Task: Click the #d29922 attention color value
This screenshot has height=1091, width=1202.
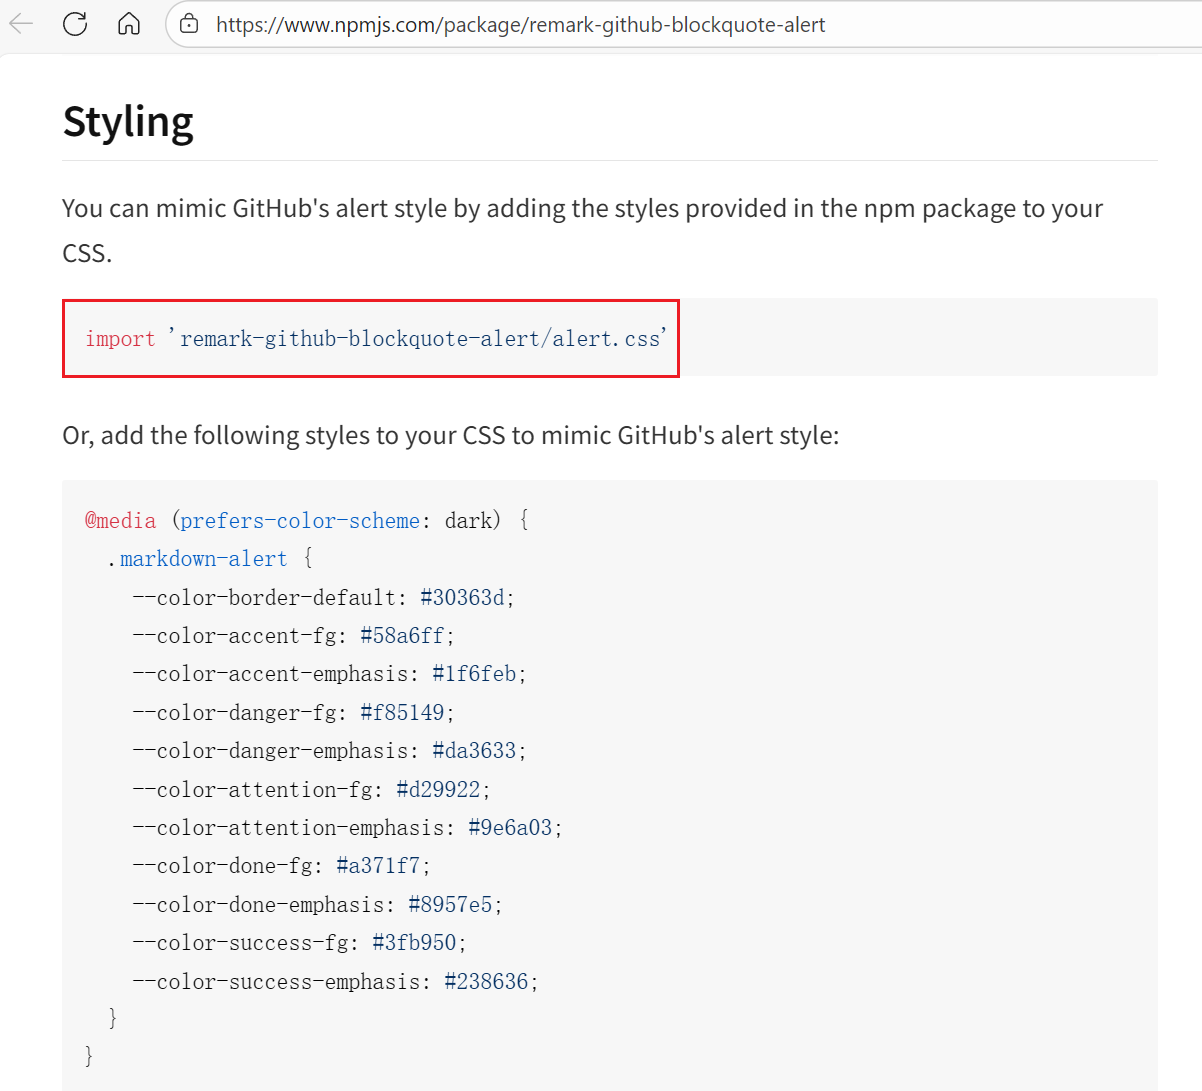Action: click(438, 790)
